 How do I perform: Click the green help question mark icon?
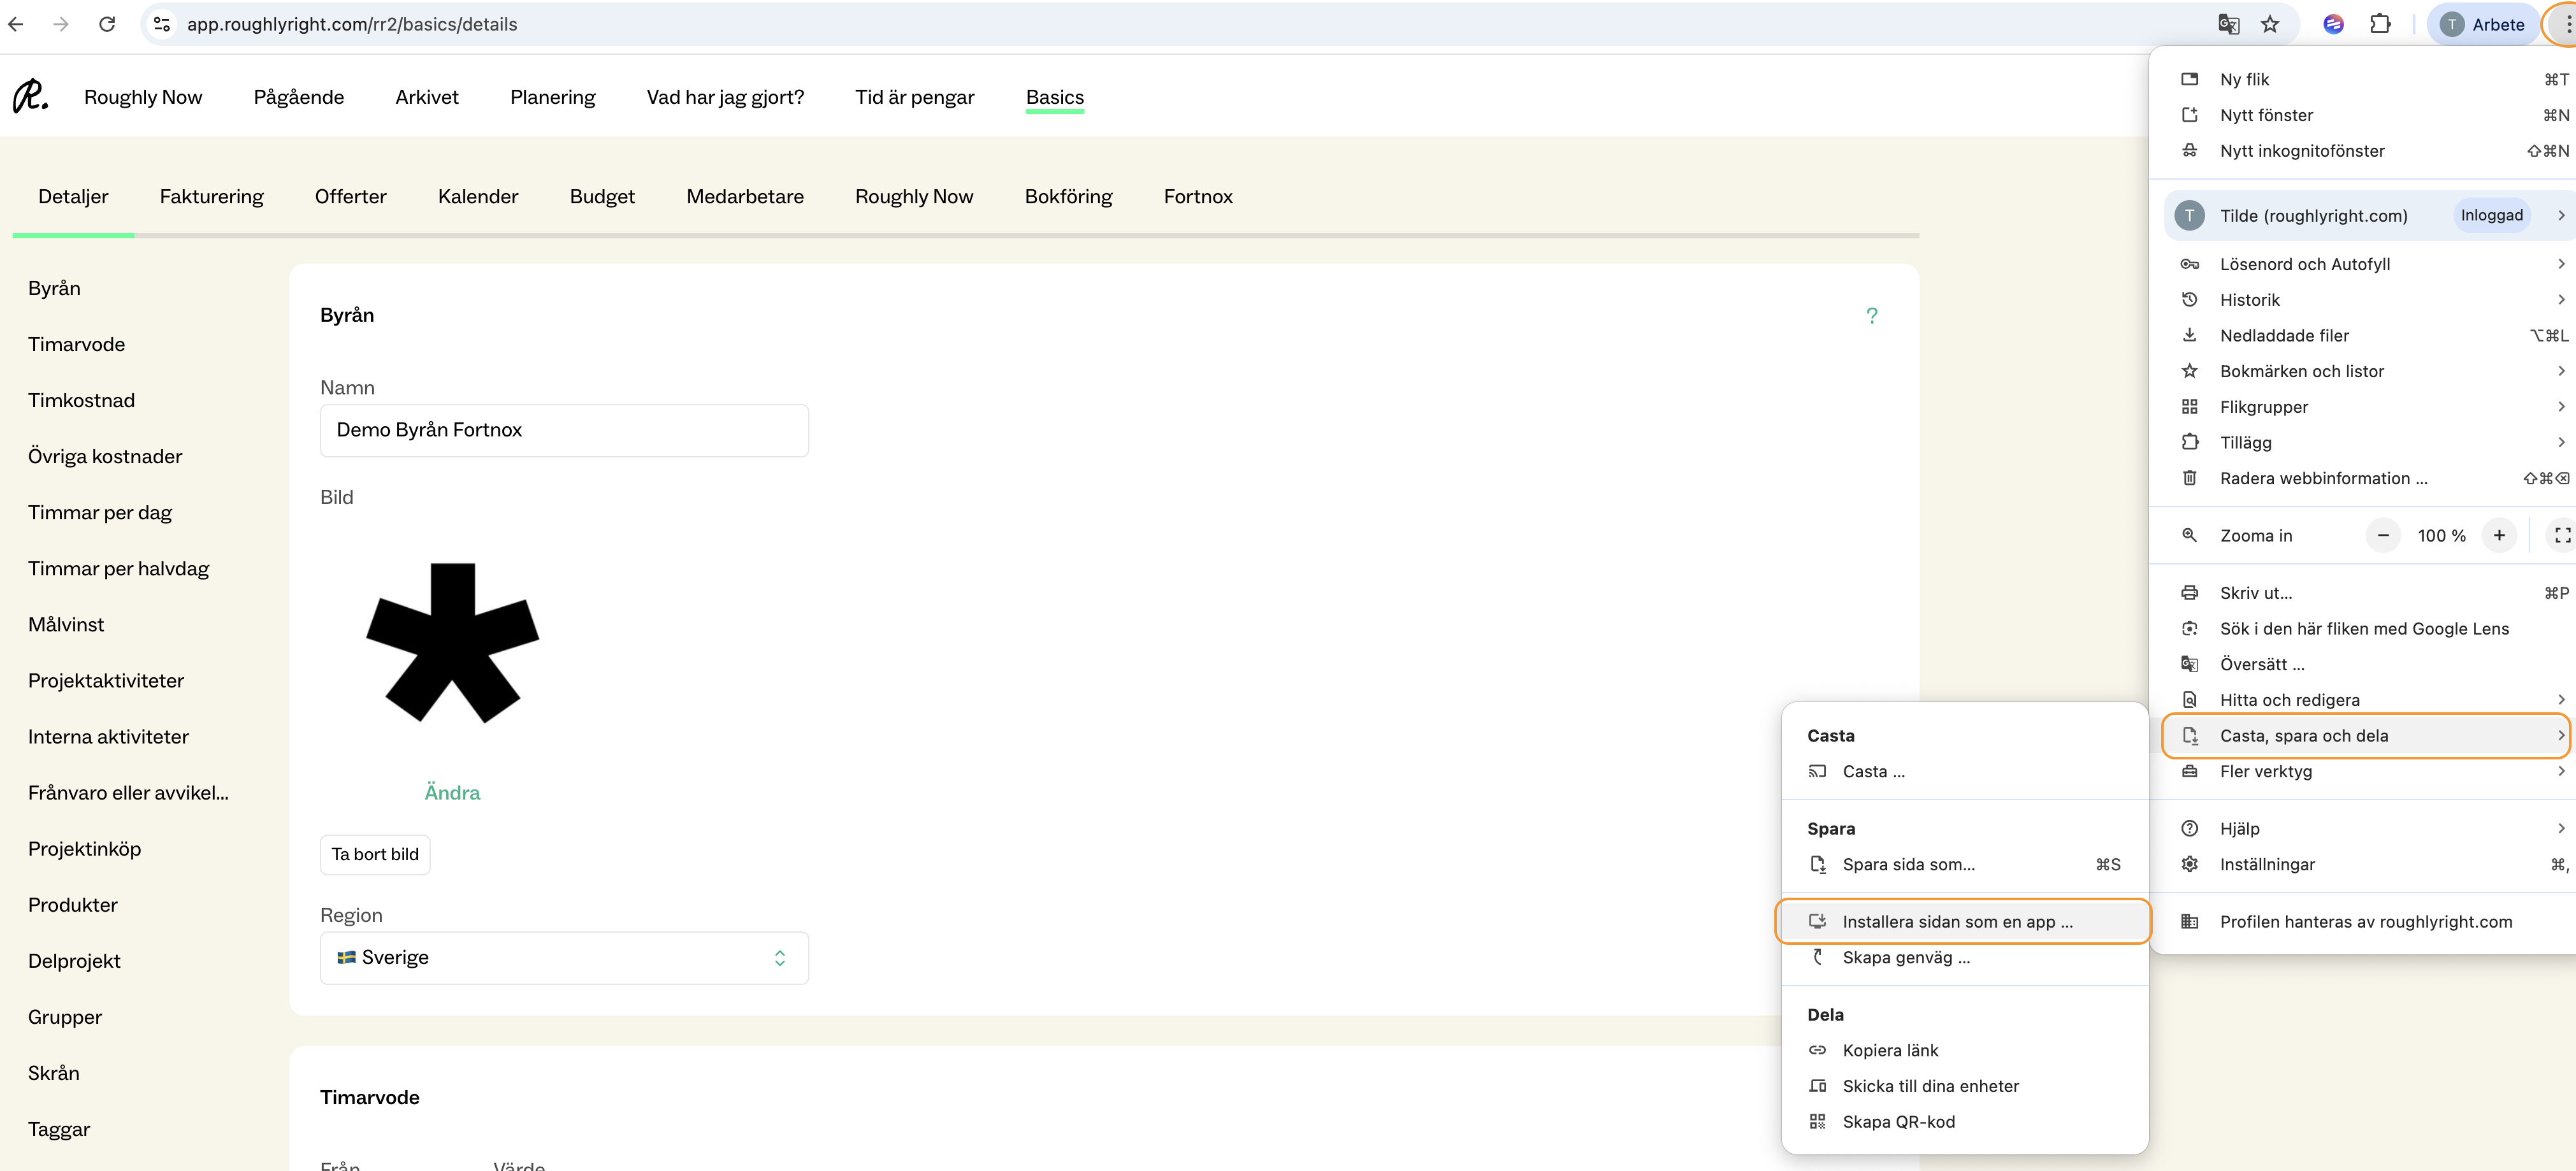(1871, 316)
